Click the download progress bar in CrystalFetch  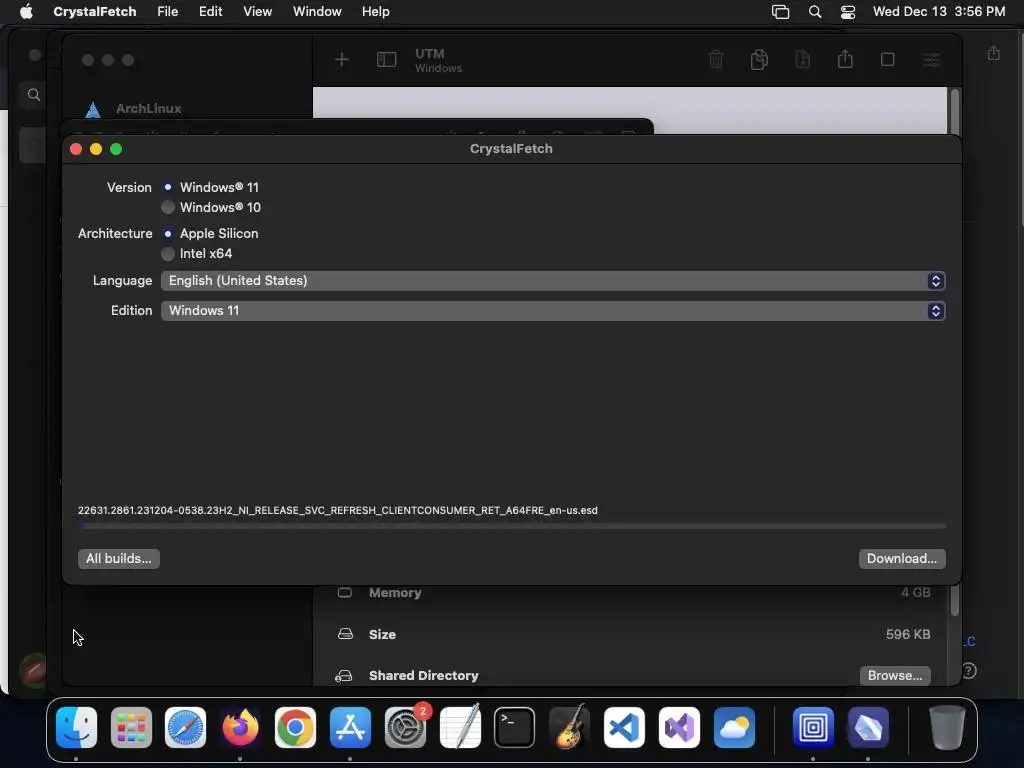point(511,526)
